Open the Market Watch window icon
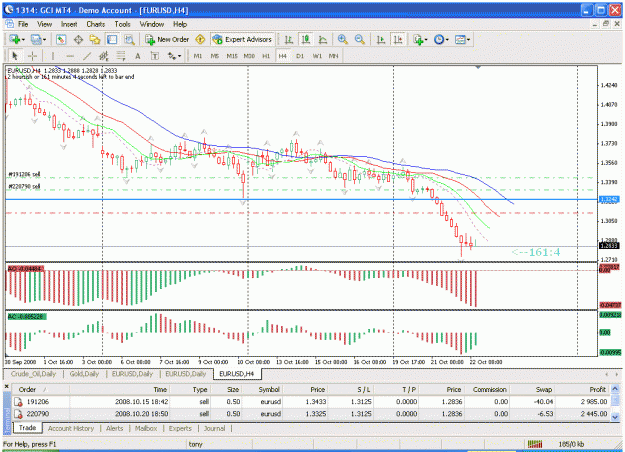The image size is (625, 452). 61,39
